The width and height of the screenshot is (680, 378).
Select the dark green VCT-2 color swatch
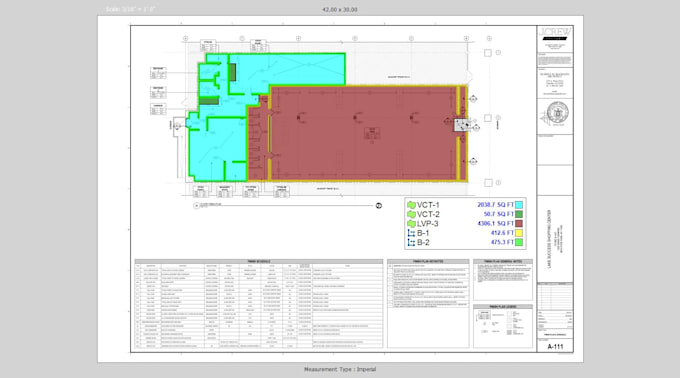point(519,214)
